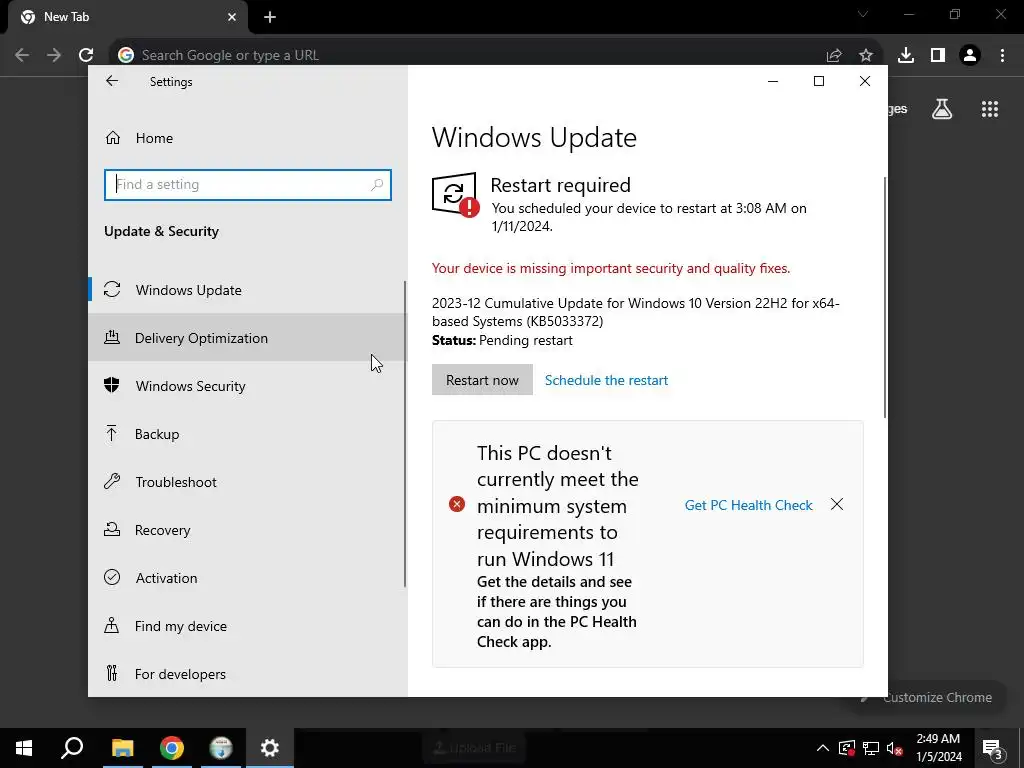Click the search magnifier in Find a setting
Viewport: 1024px width, 768px height.
point(377,185)
